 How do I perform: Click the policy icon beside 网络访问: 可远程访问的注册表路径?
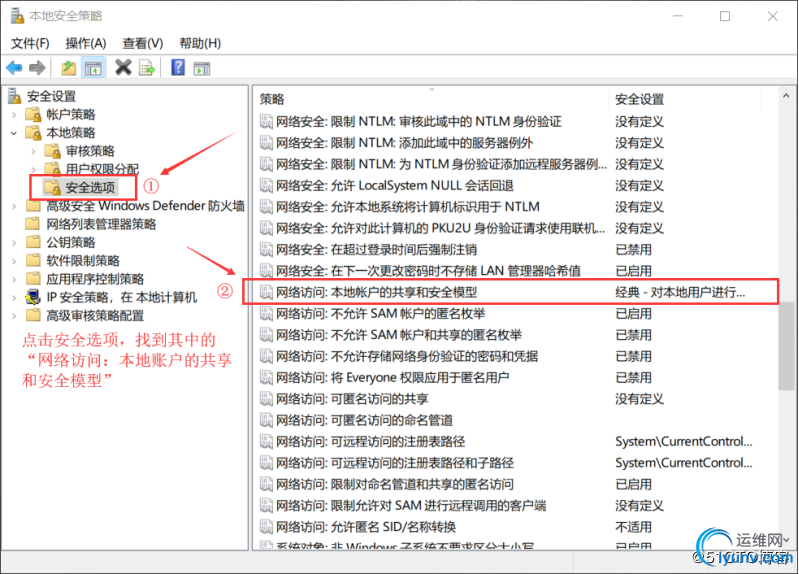click(266, 441)
